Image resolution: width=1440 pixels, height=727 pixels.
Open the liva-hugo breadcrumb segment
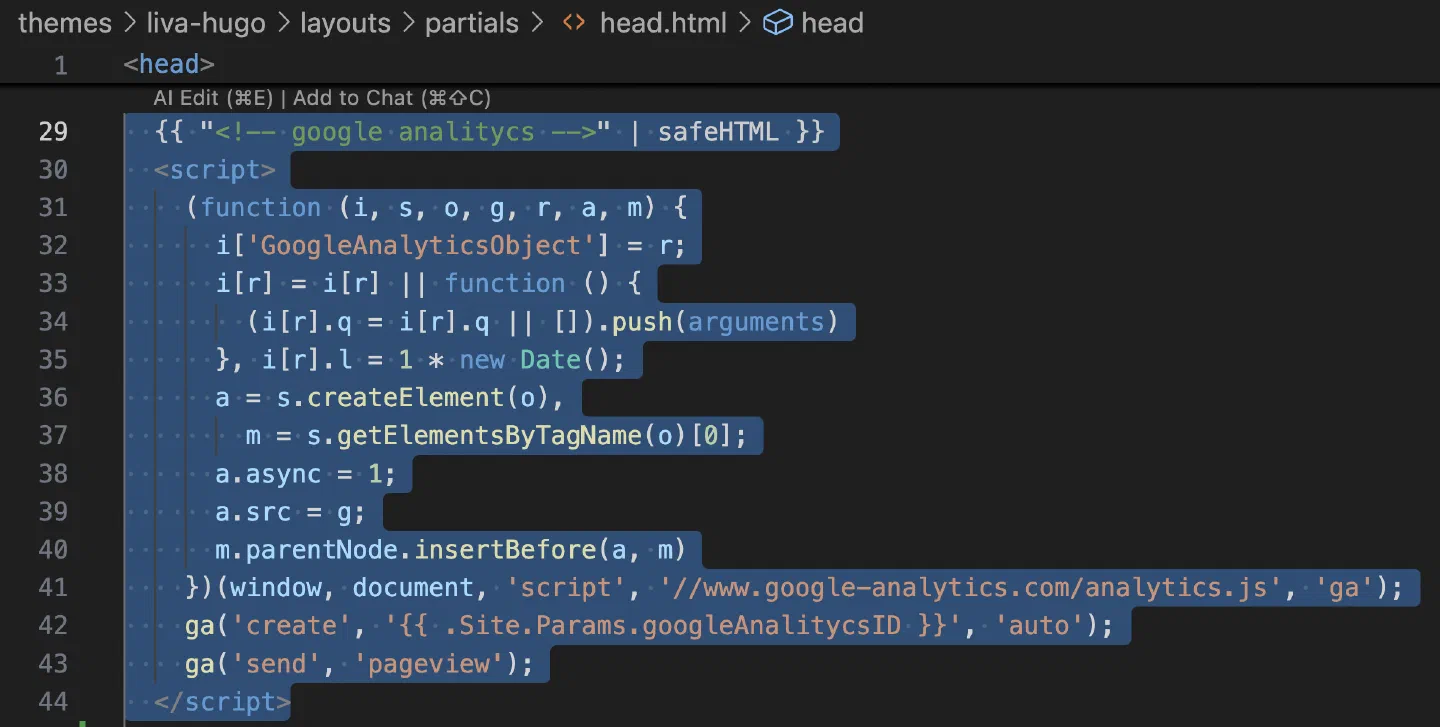tap(206, 23)
